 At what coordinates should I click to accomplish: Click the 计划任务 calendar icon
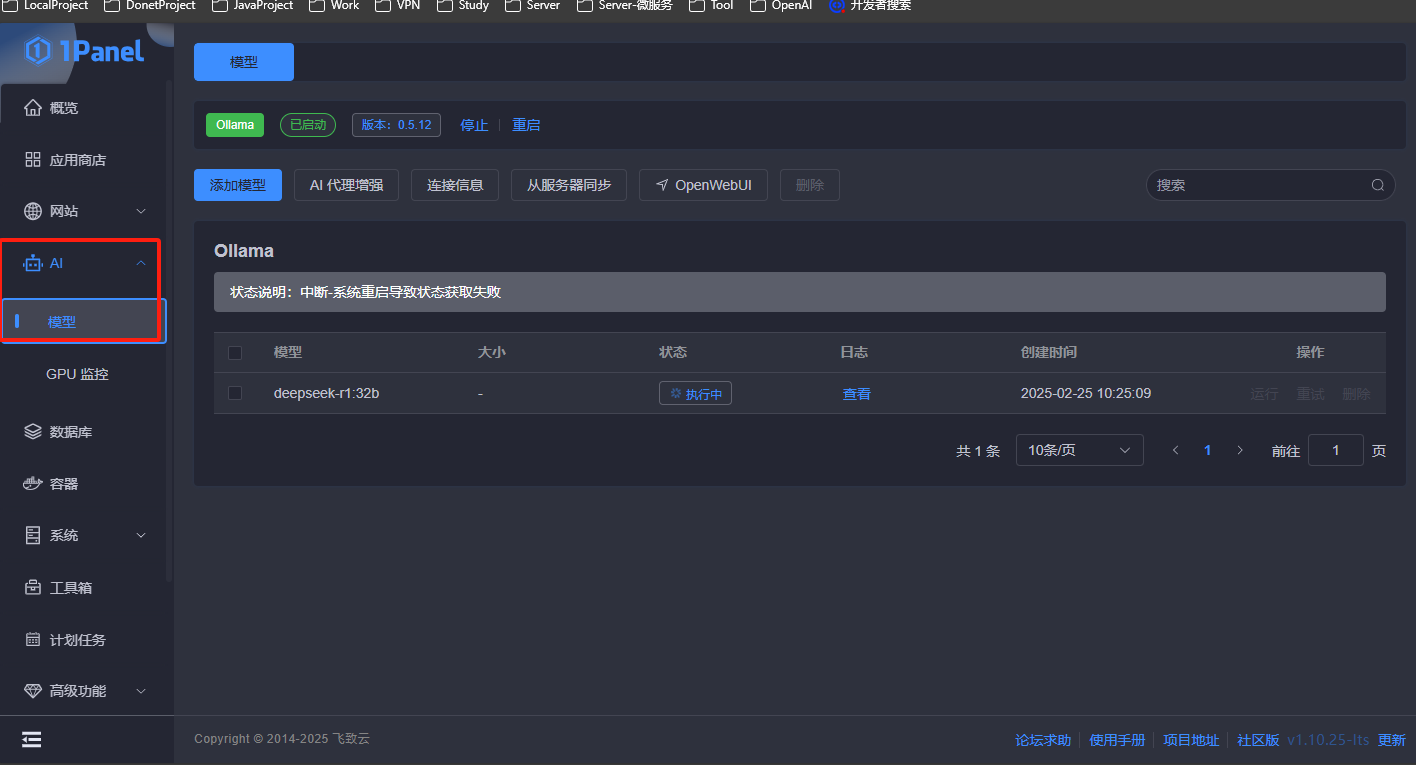[x=33, y=640]
